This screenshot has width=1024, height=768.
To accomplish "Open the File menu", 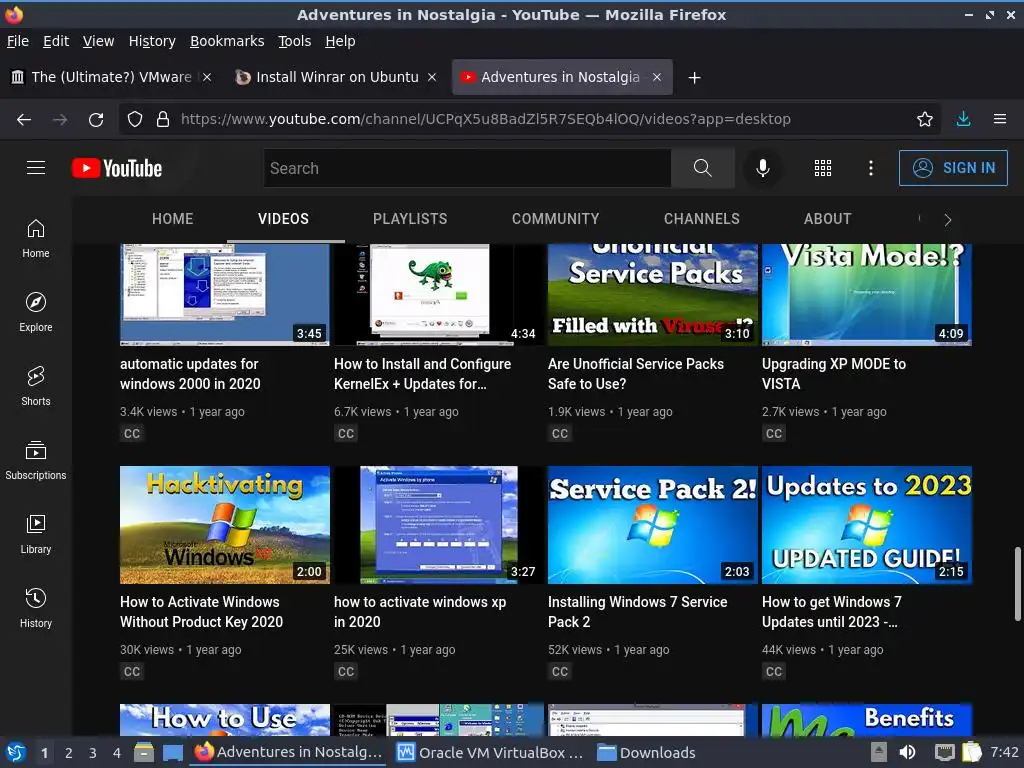I will click(x=18, y=41).
